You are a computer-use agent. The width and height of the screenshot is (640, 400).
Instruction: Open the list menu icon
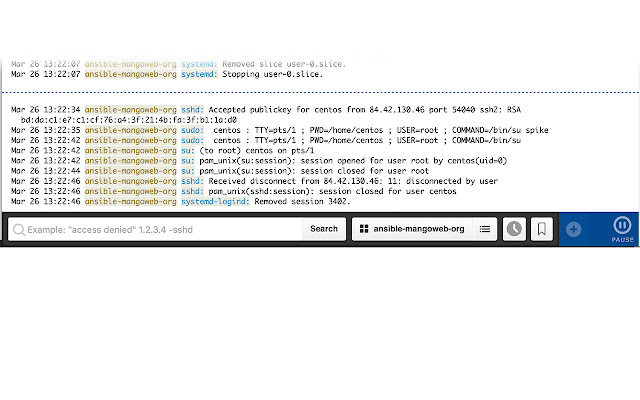point(485,229)
